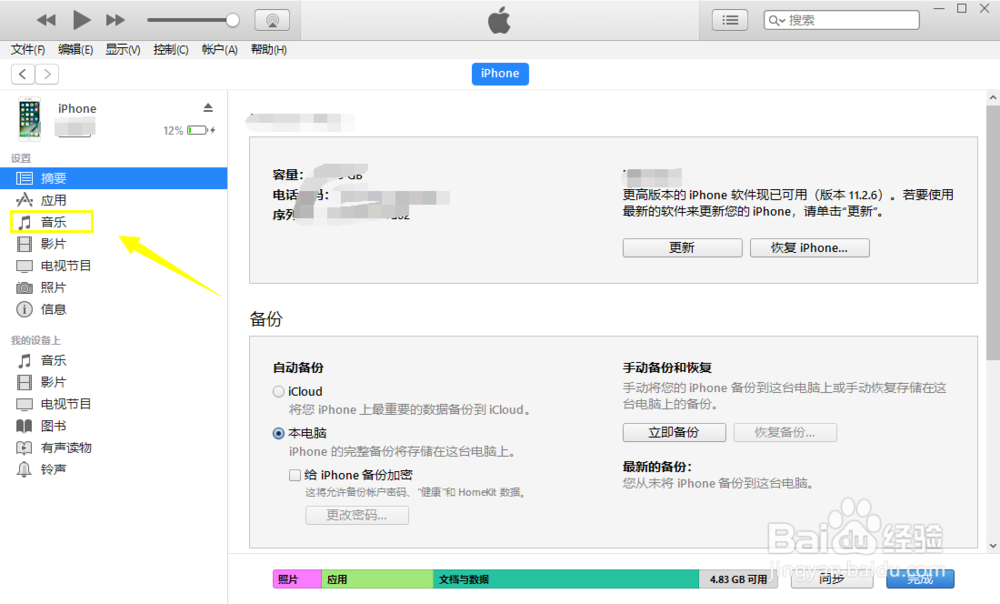Select 摘要 in the settings sidebar
Screen dimensions: 1000x604
114,179
